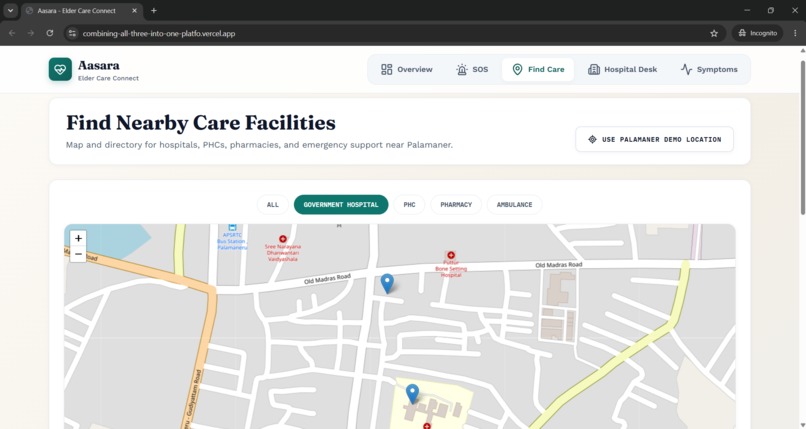Image resolution: width=806 pixels, height=429 pixels.
Task: Open the tab search dropdown
Action: point(10,10)
